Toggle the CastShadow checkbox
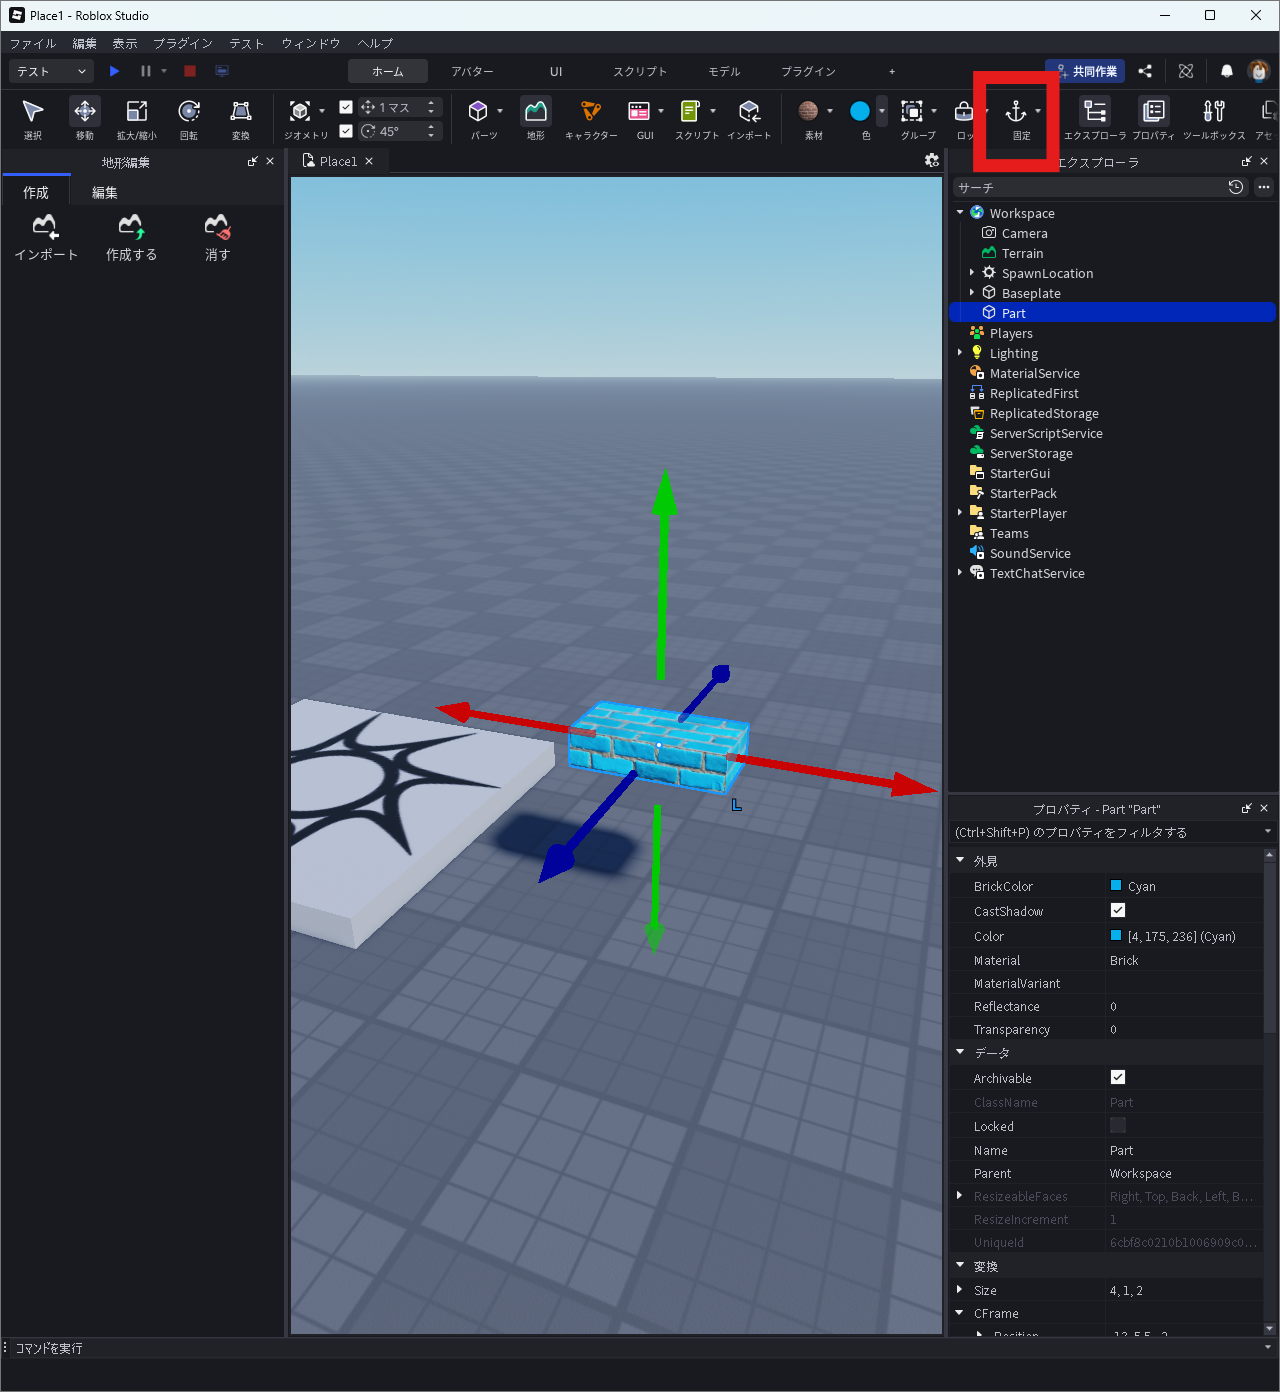Viewport: 1280px width, 1392px height. [1118, 910]
